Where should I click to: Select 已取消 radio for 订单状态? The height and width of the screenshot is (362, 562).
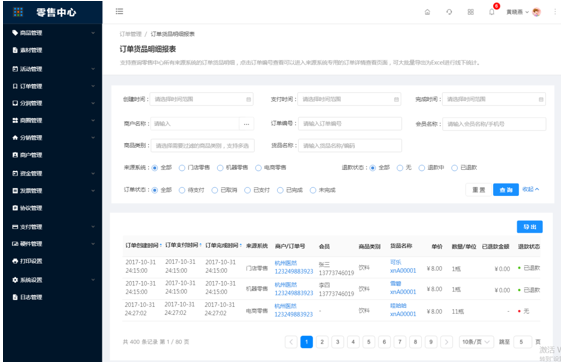pos(215,190)
